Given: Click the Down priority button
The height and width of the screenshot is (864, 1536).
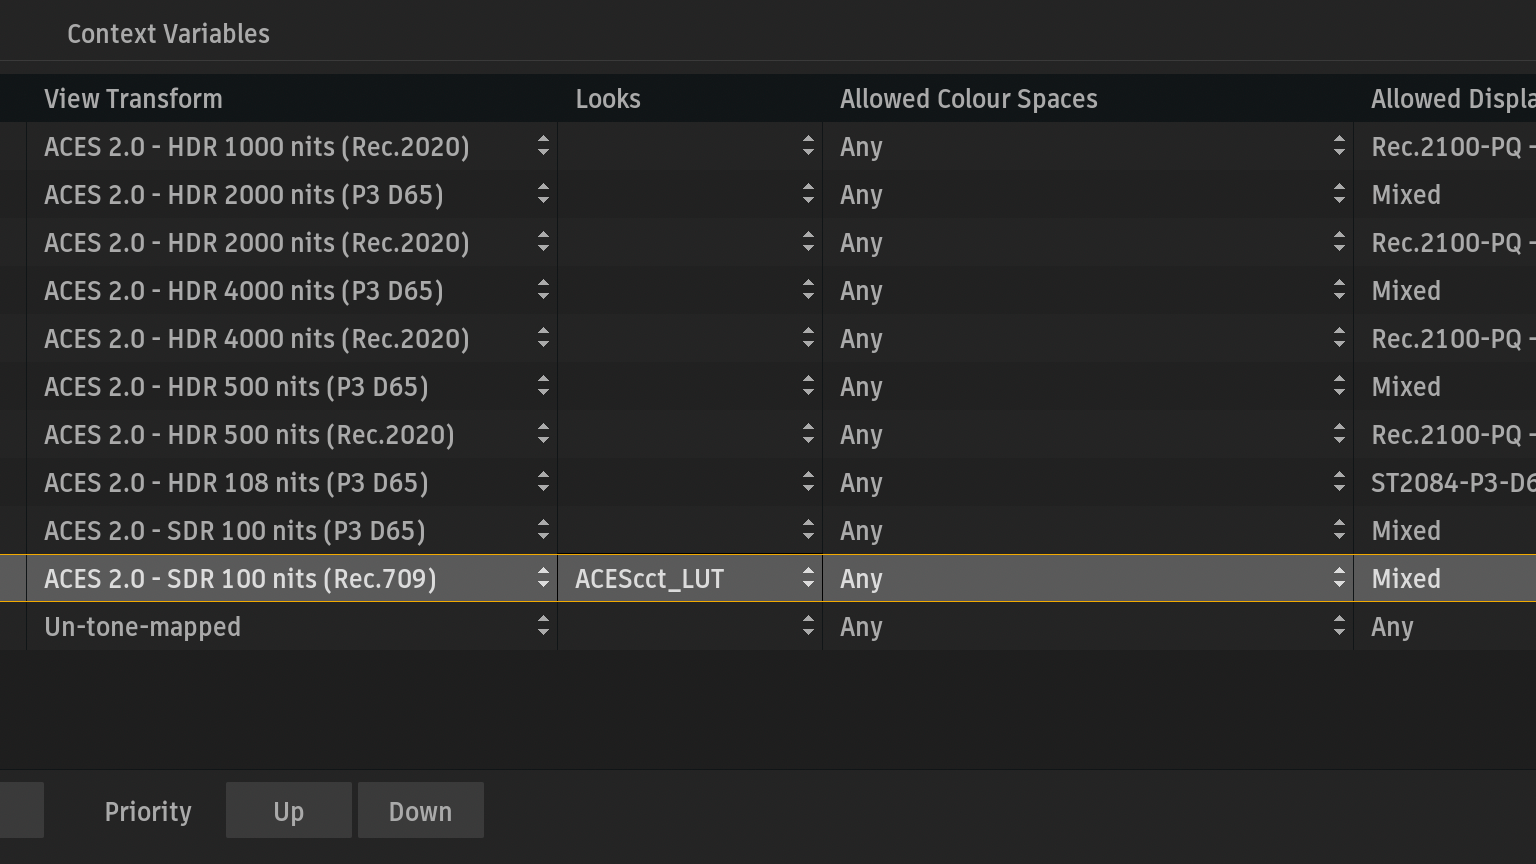Looking at the screenshot, I should [x=420, y=811].
